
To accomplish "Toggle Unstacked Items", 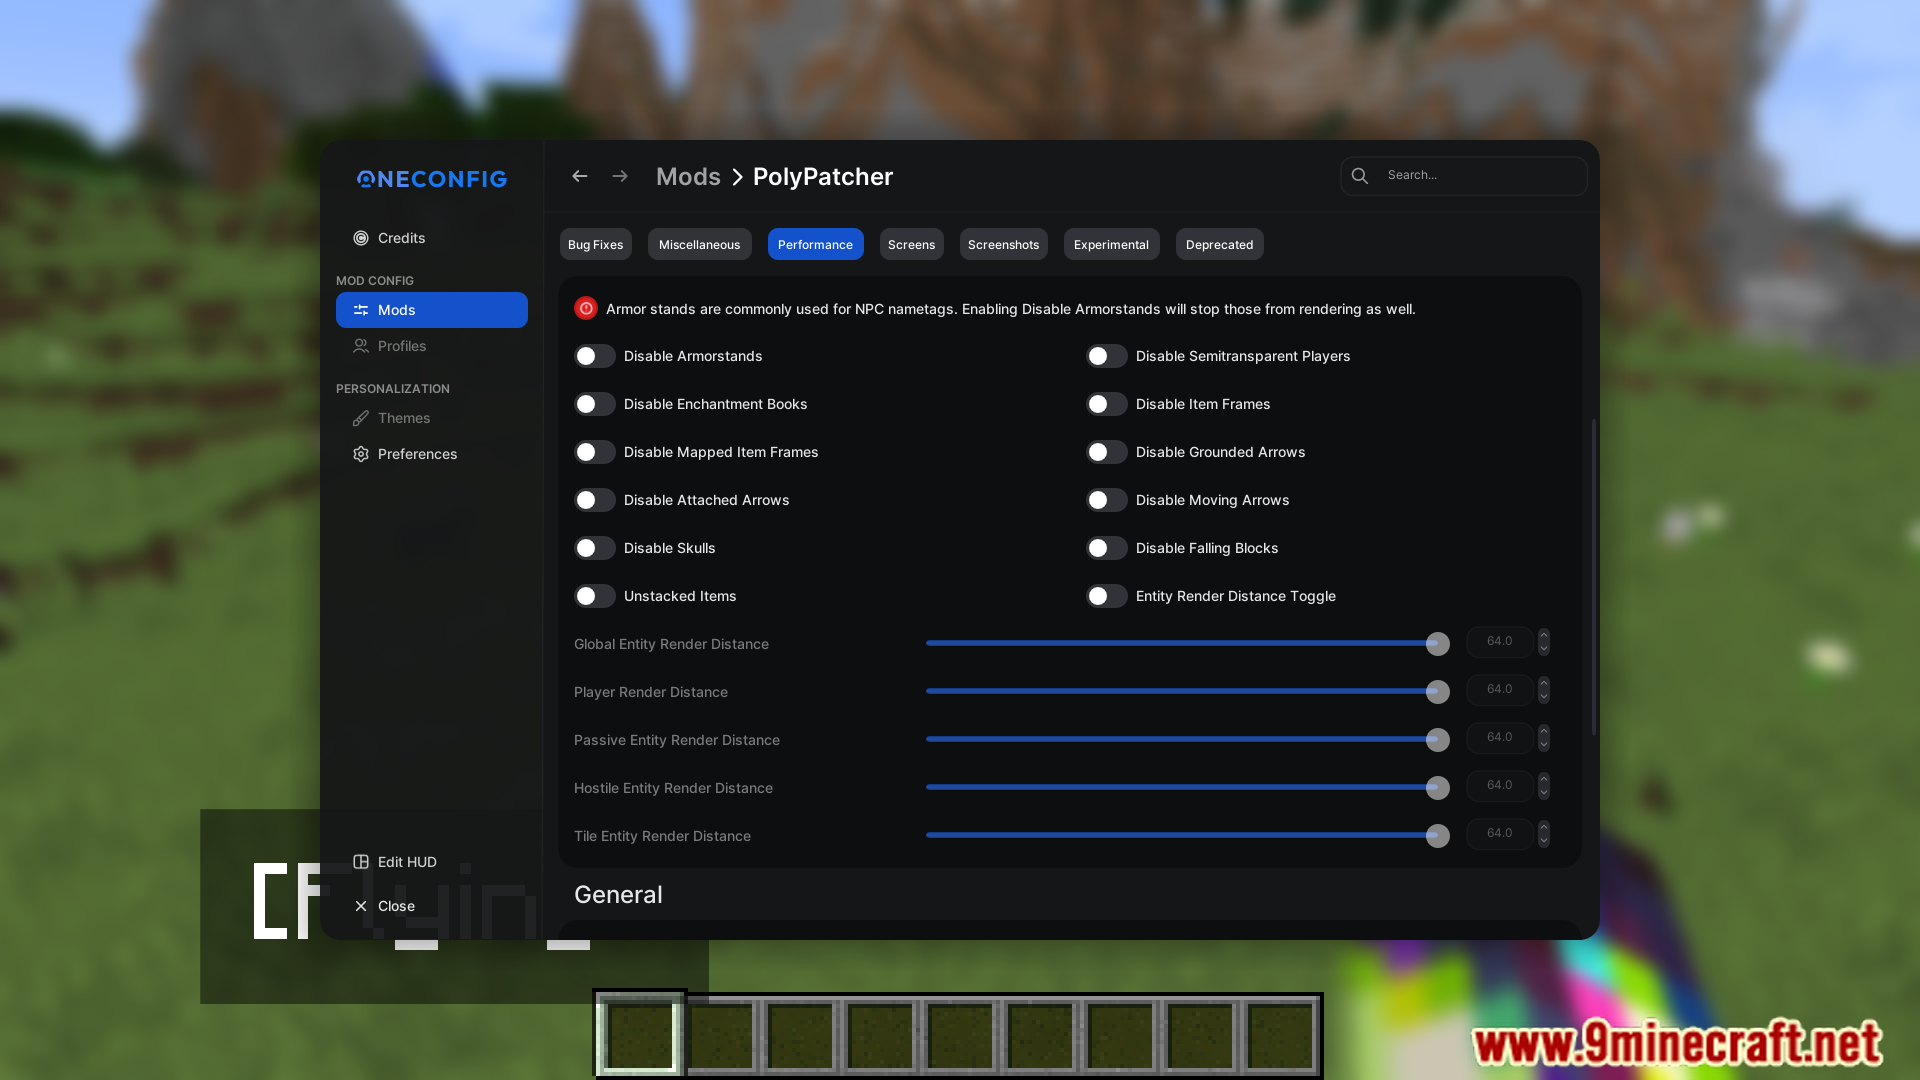I will pos(595,596).
